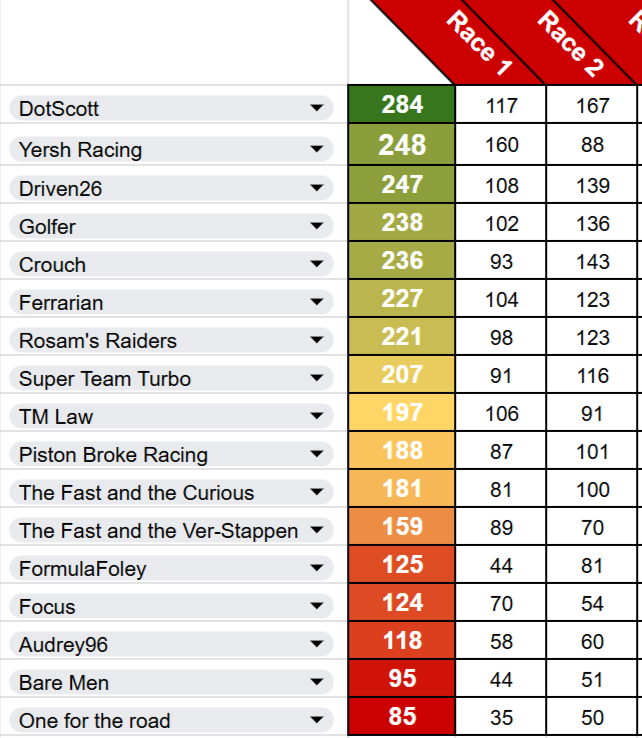Image resolution: width=642 pixels, height=738 pixels.
Task: Select DotScott's green total cell 284
Action: tap(401, 104)
